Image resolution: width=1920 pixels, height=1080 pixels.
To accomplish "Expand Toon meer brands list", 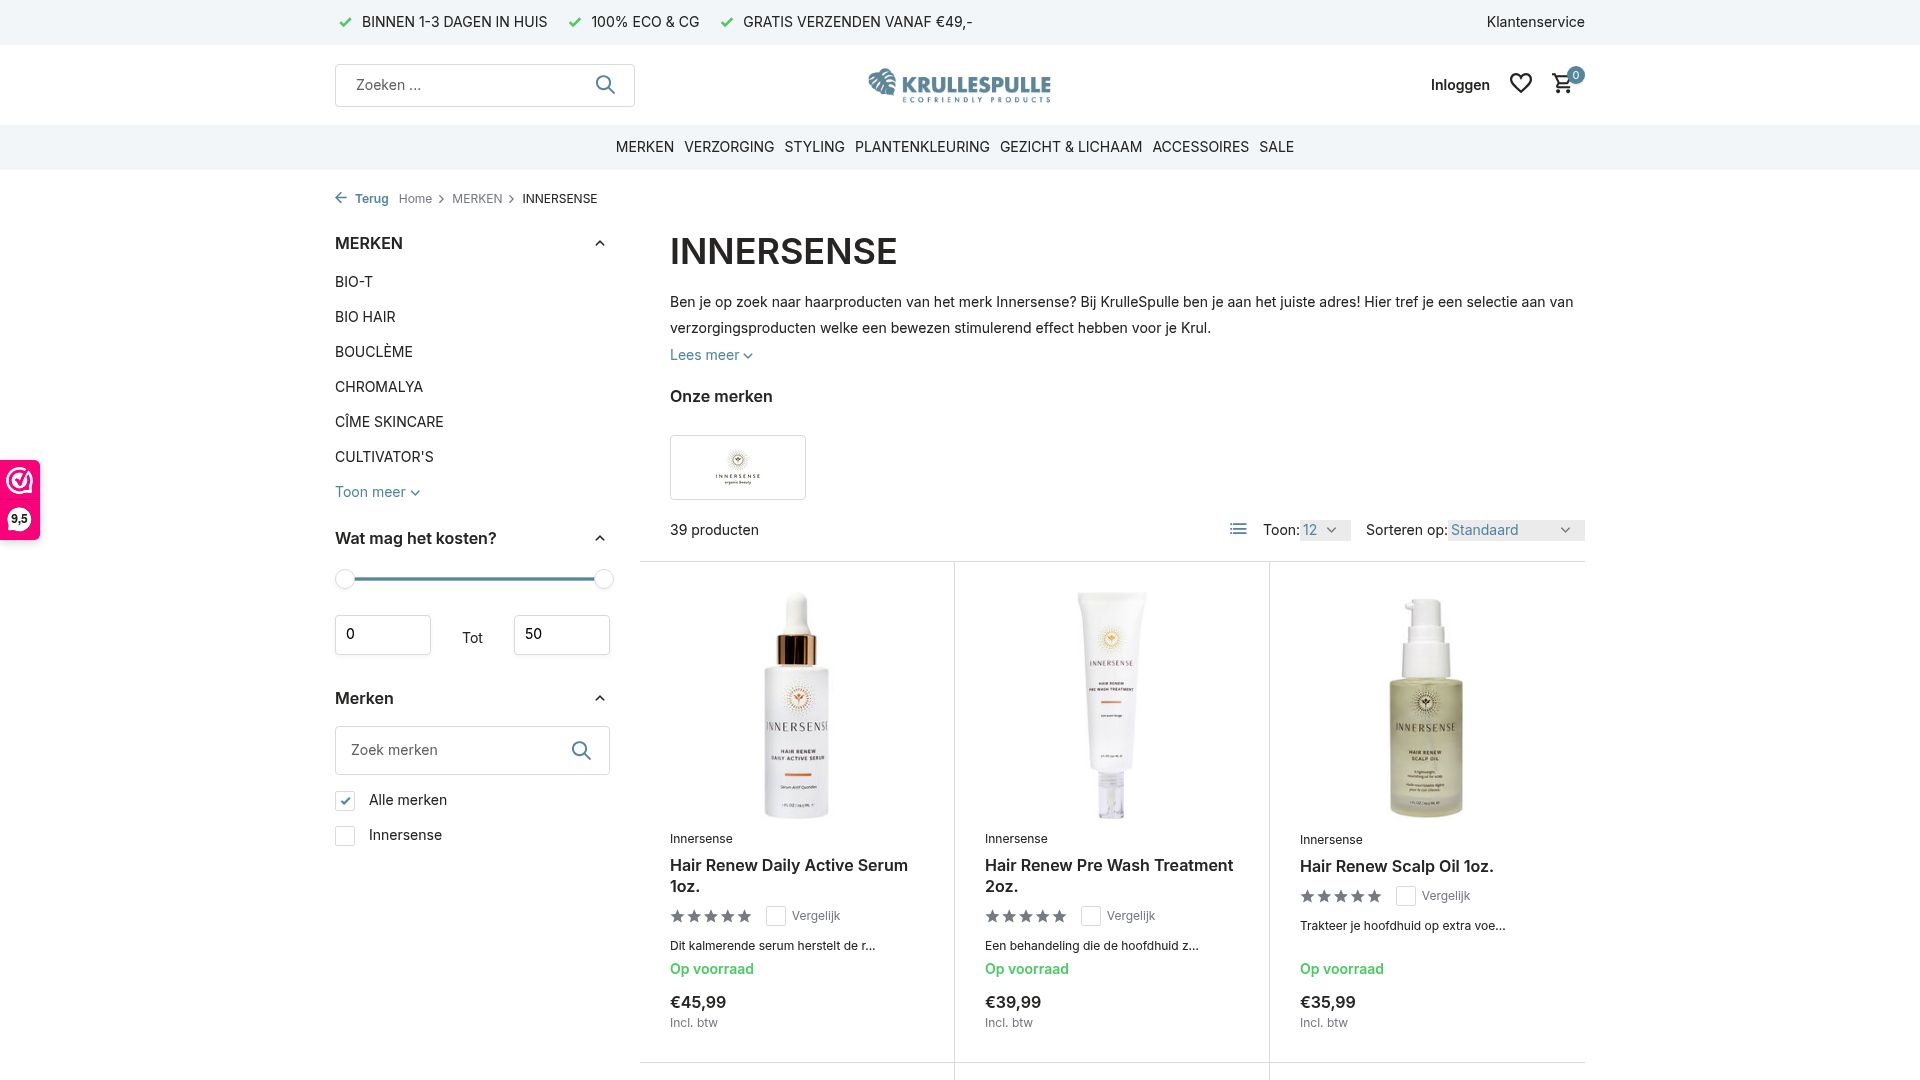I will (377, 492).
